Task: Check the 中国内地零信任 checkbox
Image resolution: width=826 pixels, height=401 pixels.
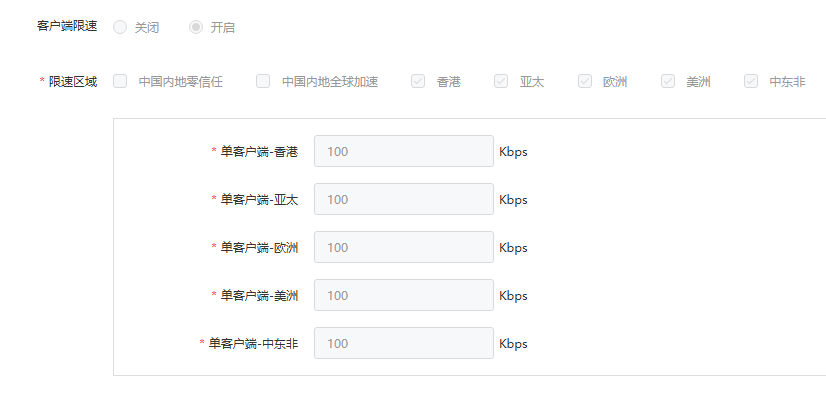Action: (120, 81)
